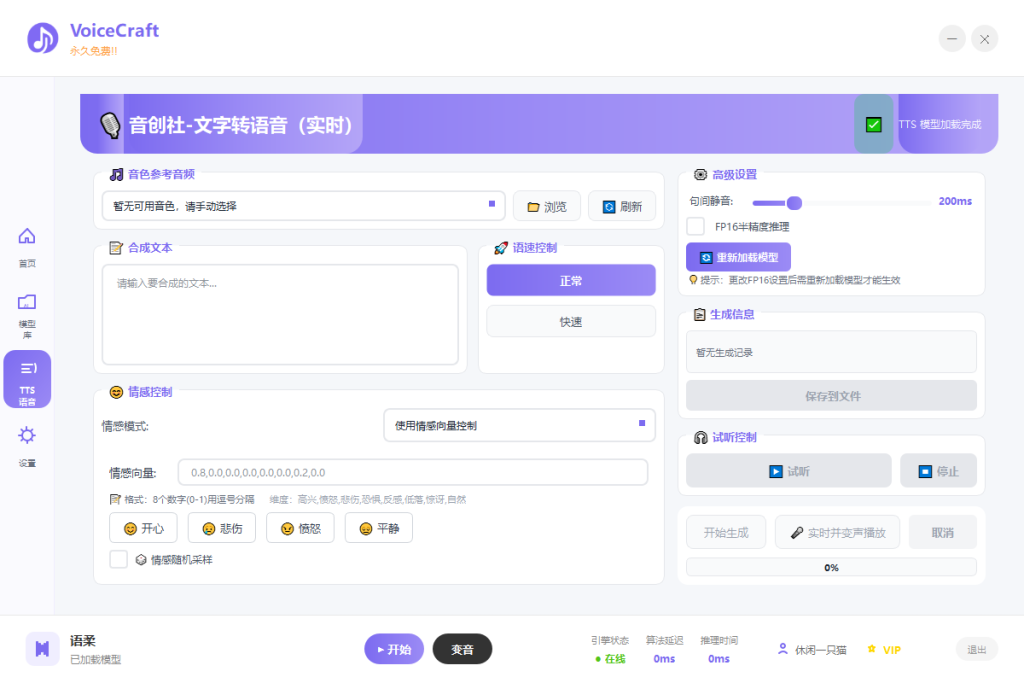Open the voice reference audio dropdown
This screenshot has width=1024, height=683.
[x=304, y=206]
